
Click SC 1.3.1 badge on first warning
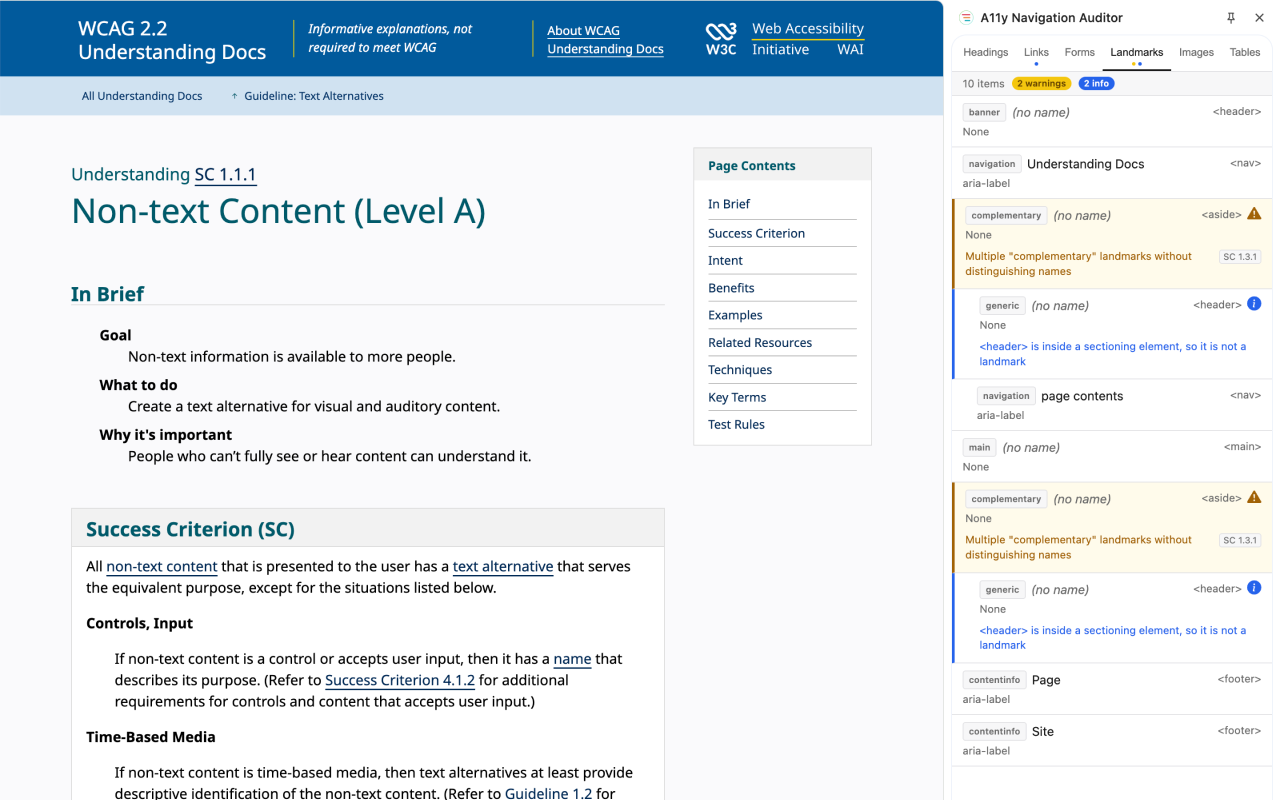point(1239,257)
